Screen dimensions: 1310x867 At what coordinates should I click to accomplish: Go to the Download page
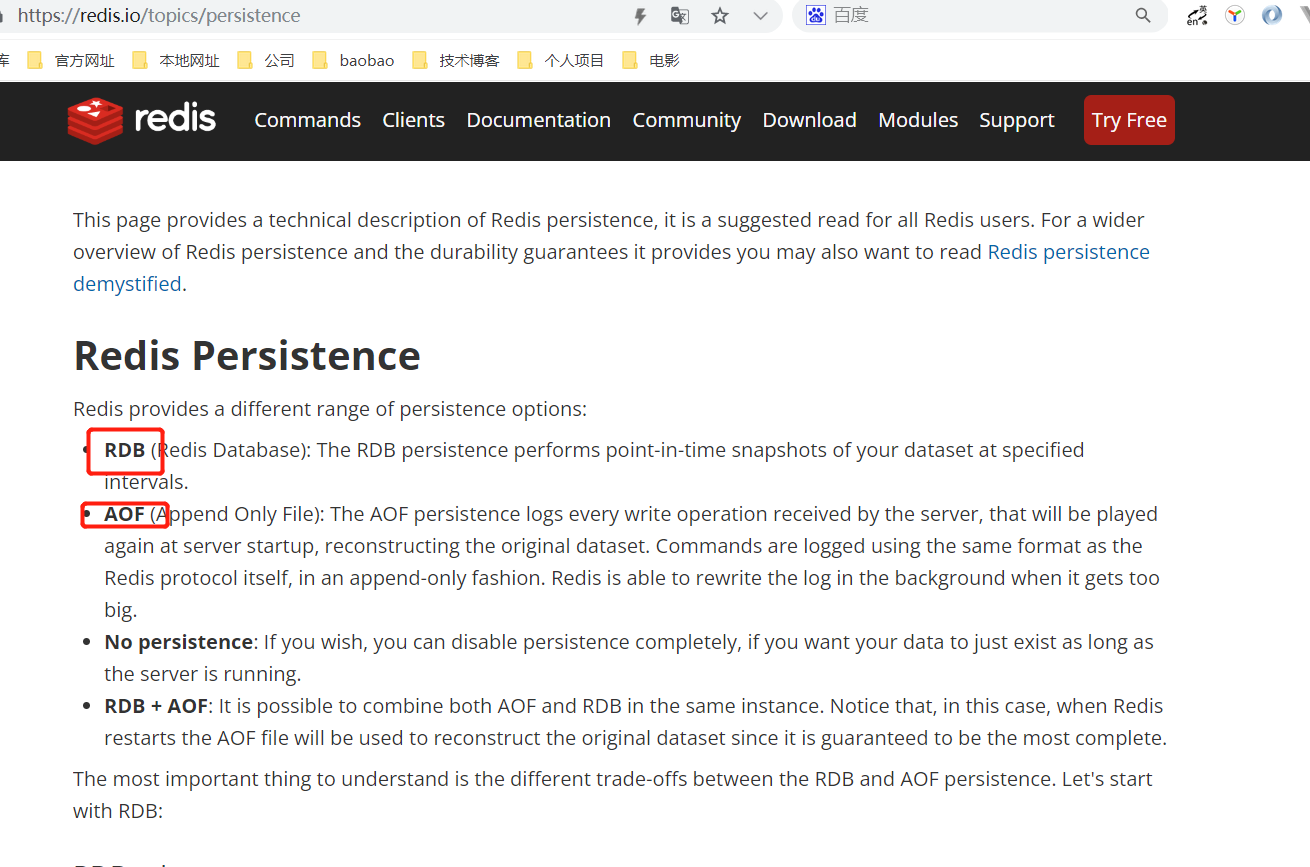809,120
